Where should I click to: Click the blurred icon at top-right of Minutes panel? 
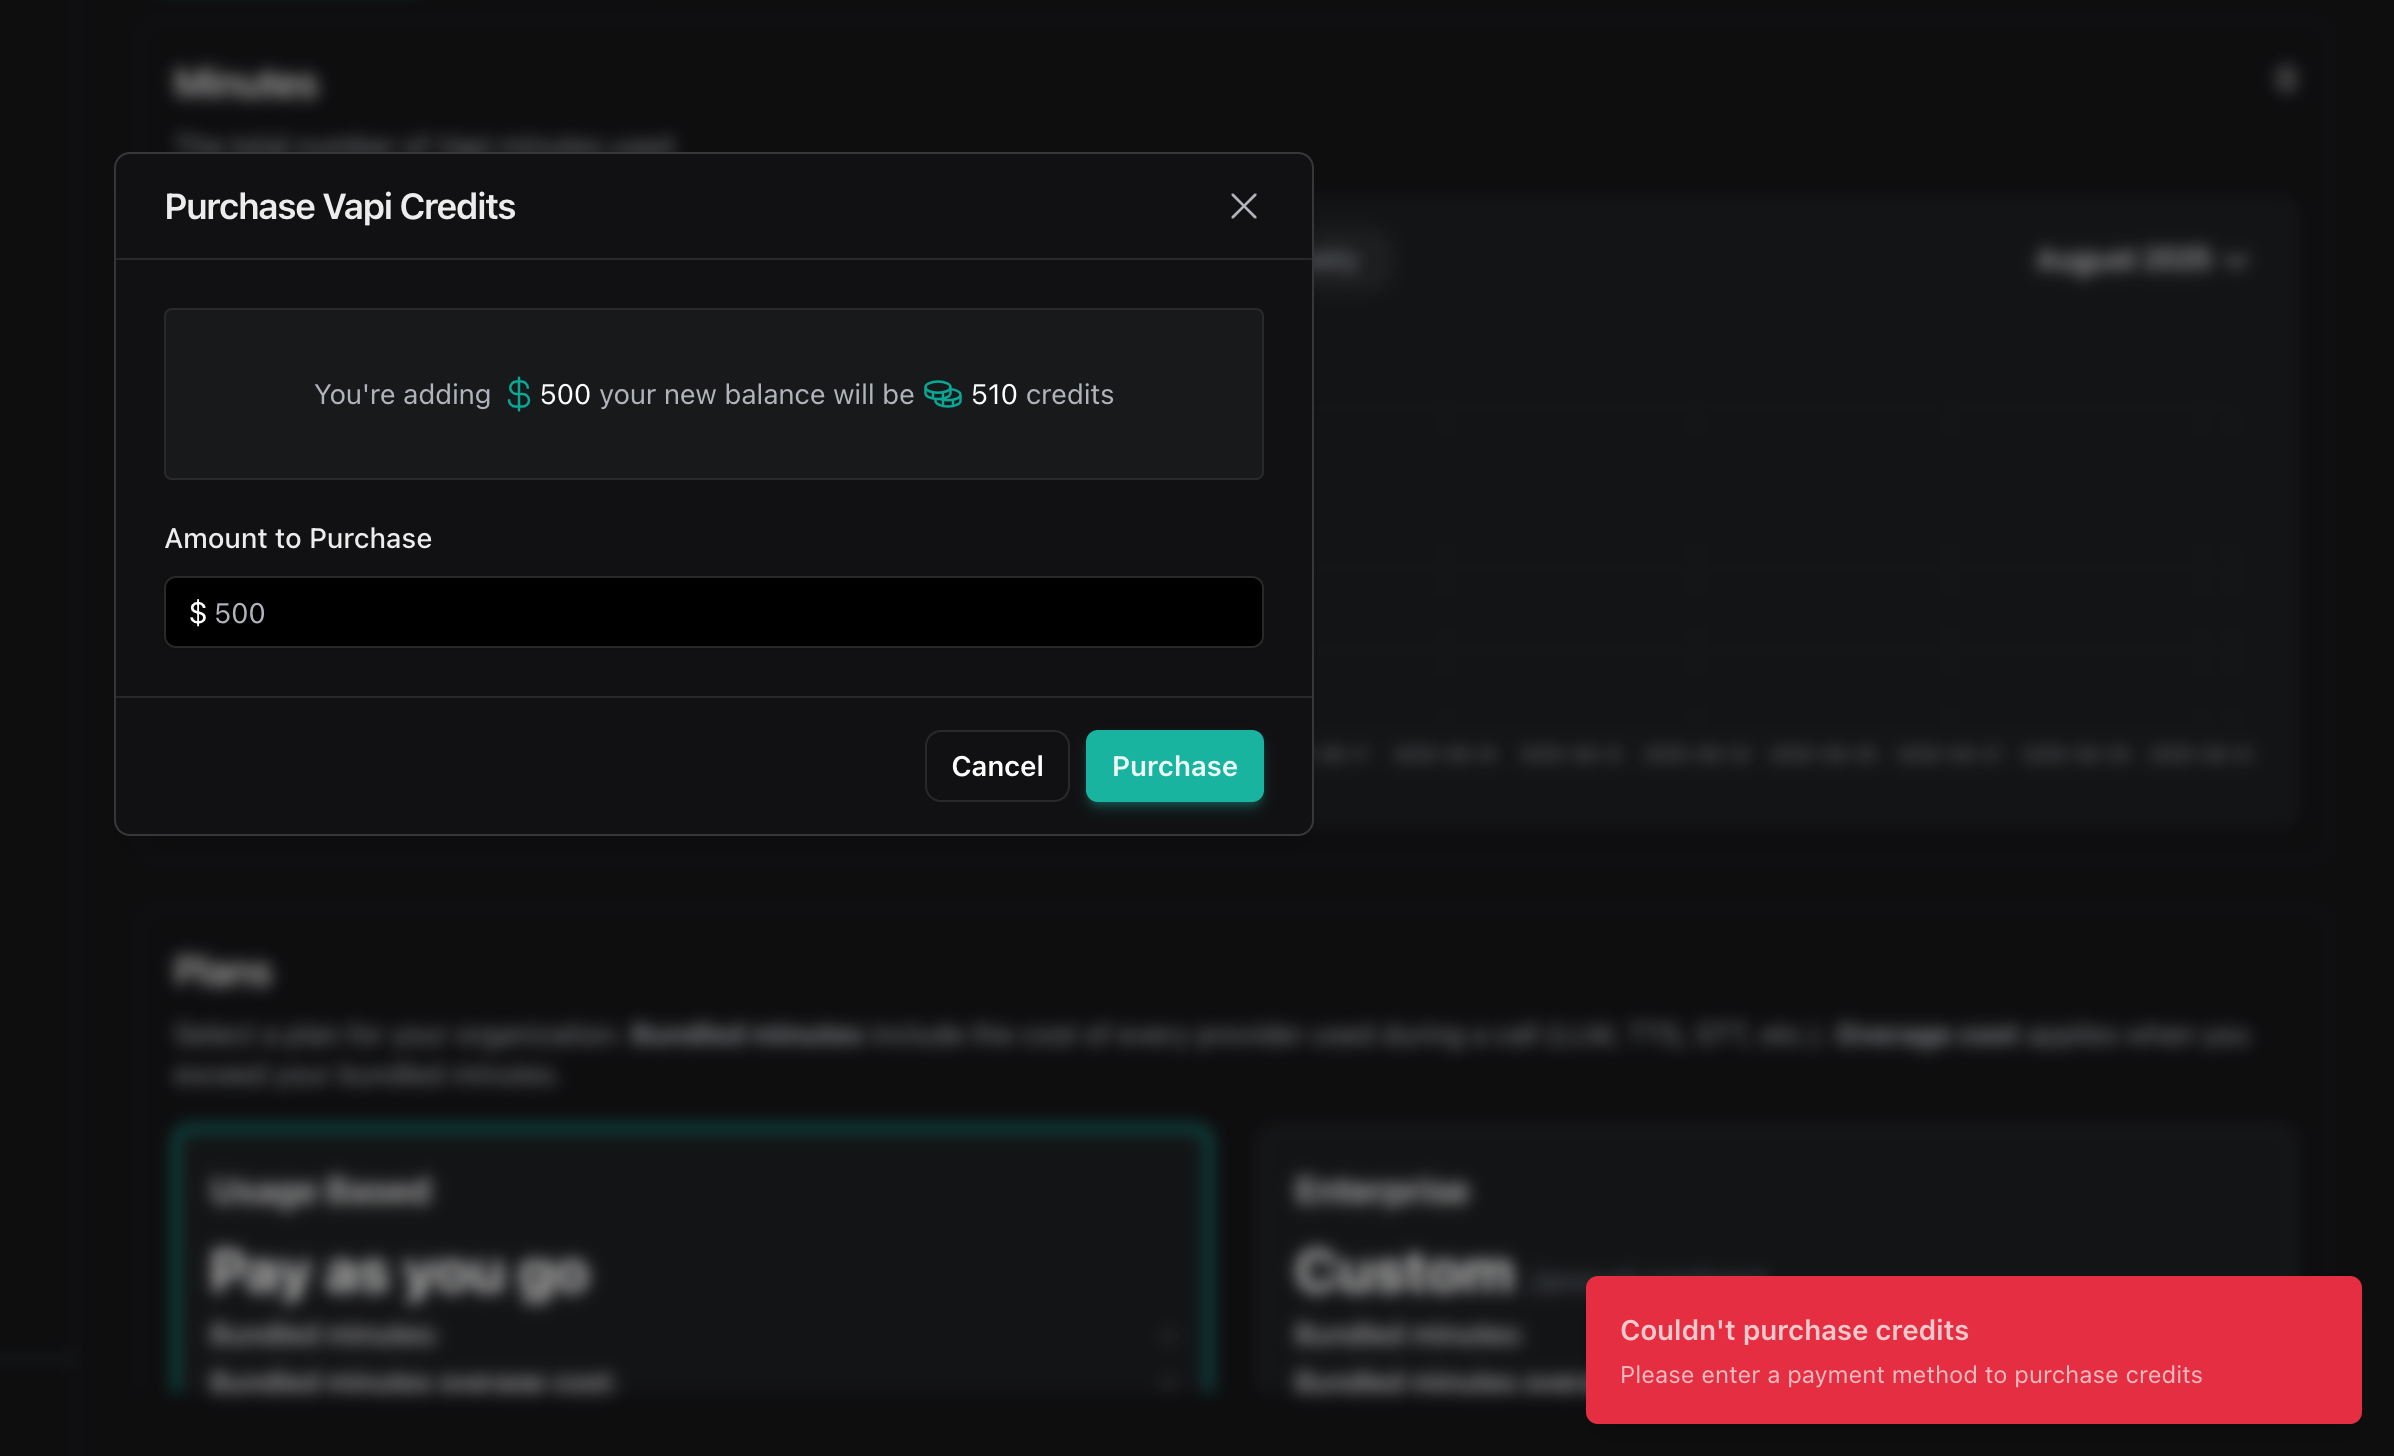[x=2286, y=80]
